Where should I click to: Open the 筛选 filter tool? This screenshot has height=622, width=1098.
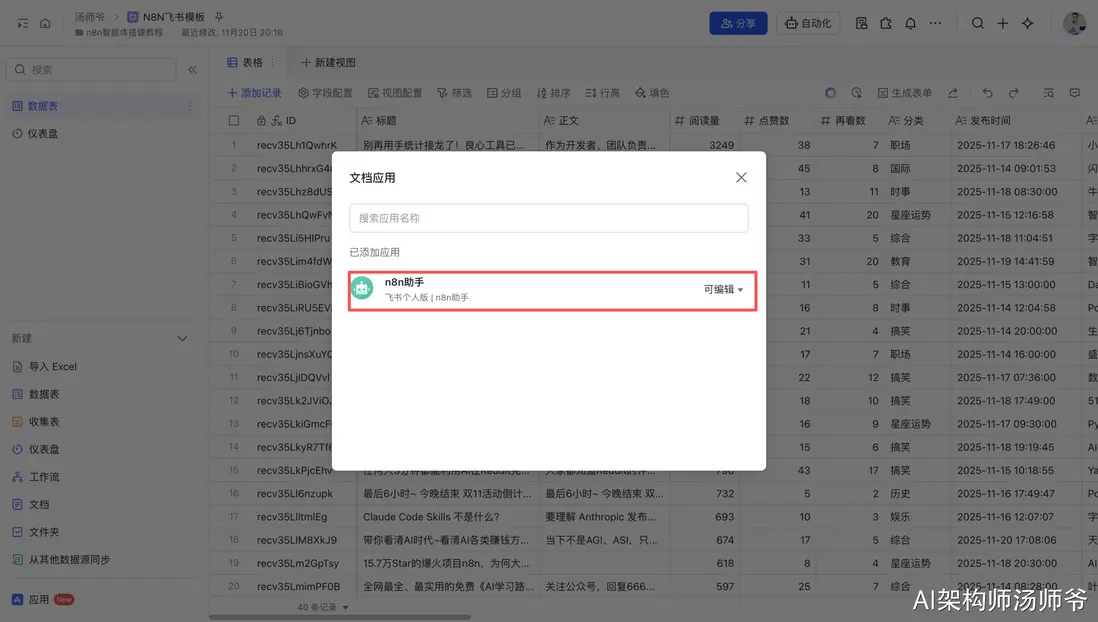(454, 92)
